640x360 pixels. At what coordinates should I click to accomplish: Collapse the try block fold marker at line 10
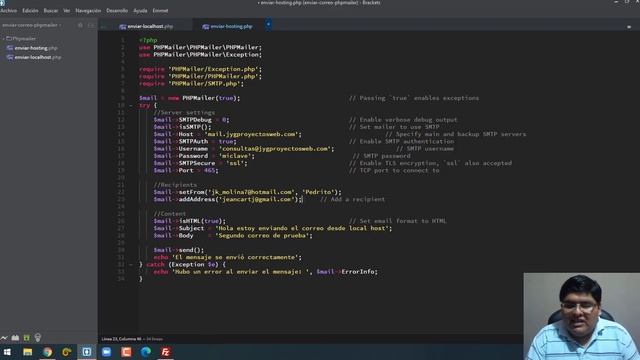[x=131, y=105]
